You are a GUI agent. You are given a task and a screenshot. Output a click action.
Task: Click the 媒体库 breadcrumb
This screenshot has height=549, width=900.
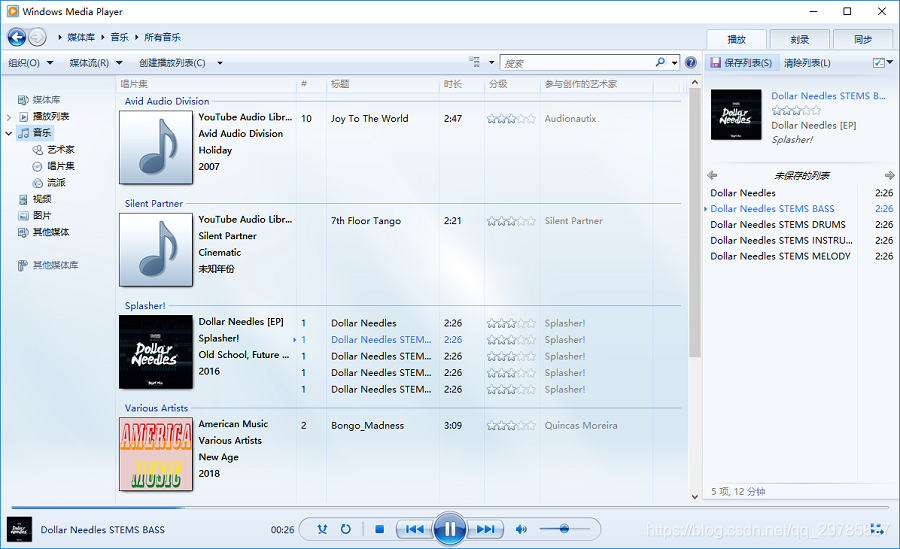[81, 37]
